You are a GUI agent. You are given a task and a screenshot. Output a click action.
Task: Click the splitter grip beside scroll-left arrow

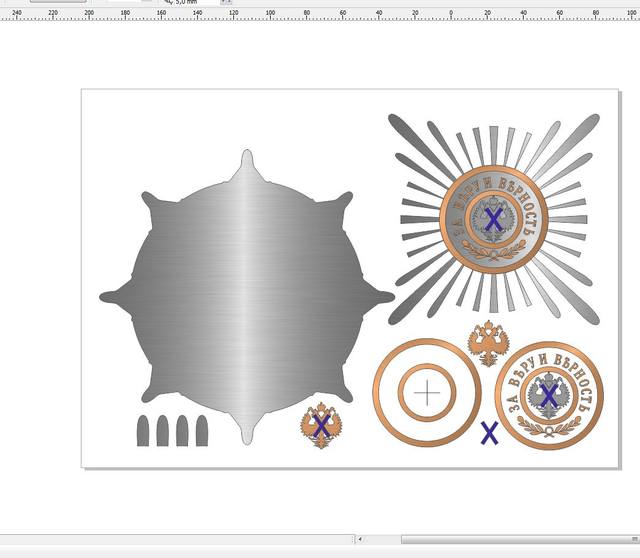coord(354,540)
